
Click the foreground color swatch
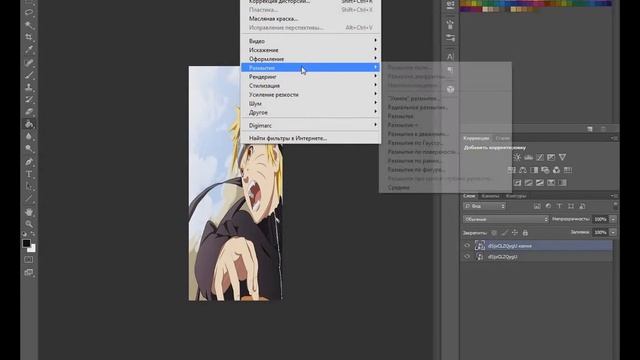click(27, 243)
